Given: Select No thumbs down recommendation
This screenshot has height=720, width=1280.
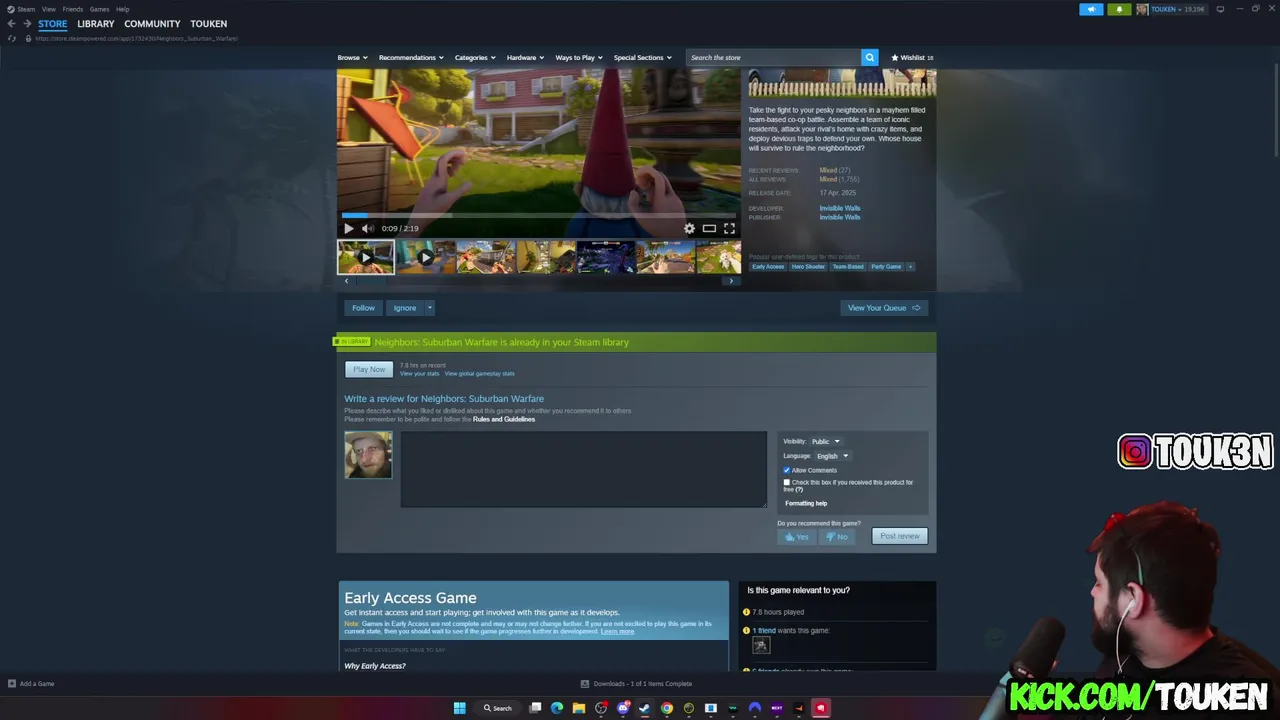Looking at the screenshot, I should click(836, 536).
